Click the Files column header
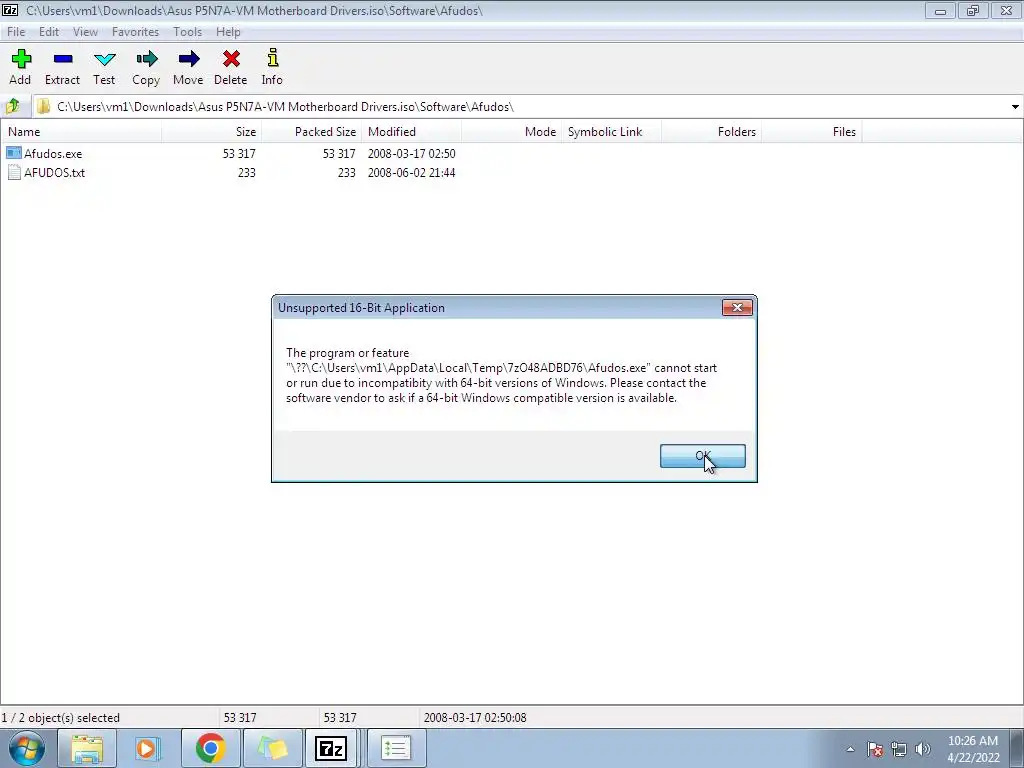 point(811,131)
